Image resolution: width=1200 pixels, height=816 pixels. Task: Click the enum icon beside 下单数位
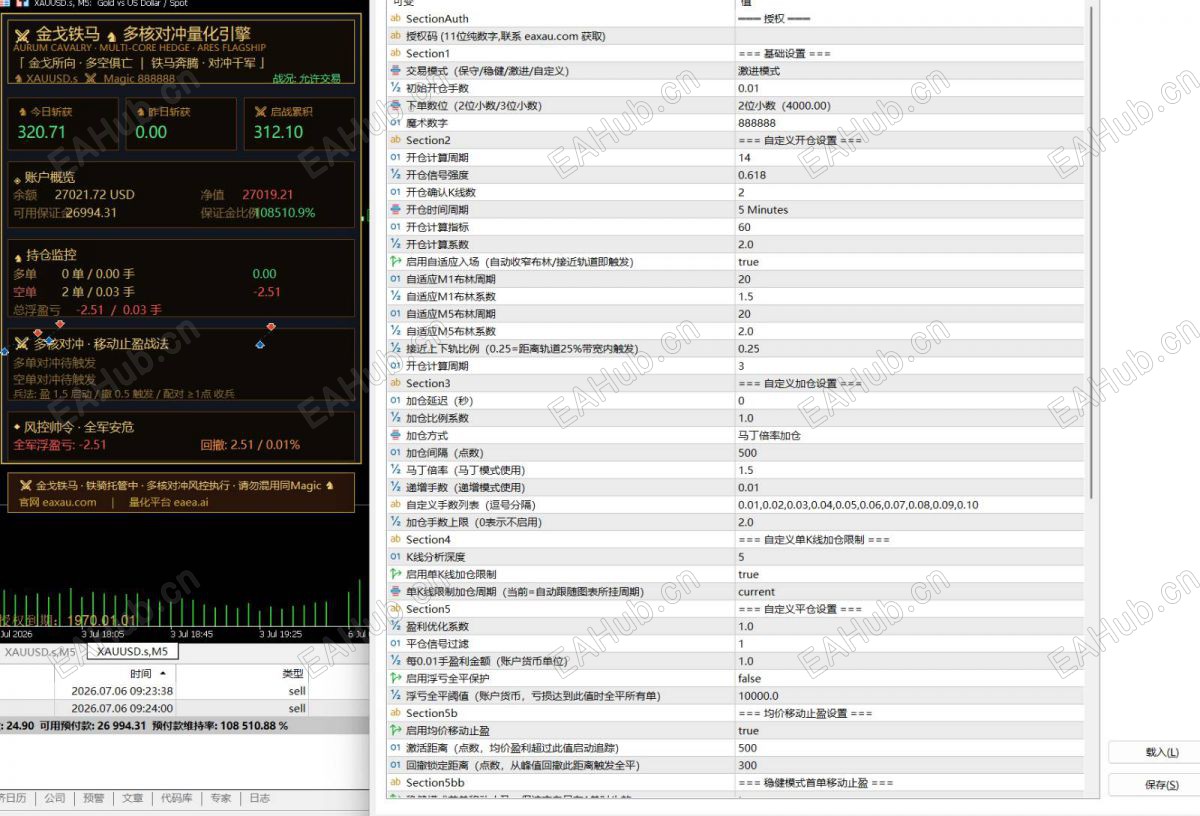(x=396, y=105)
